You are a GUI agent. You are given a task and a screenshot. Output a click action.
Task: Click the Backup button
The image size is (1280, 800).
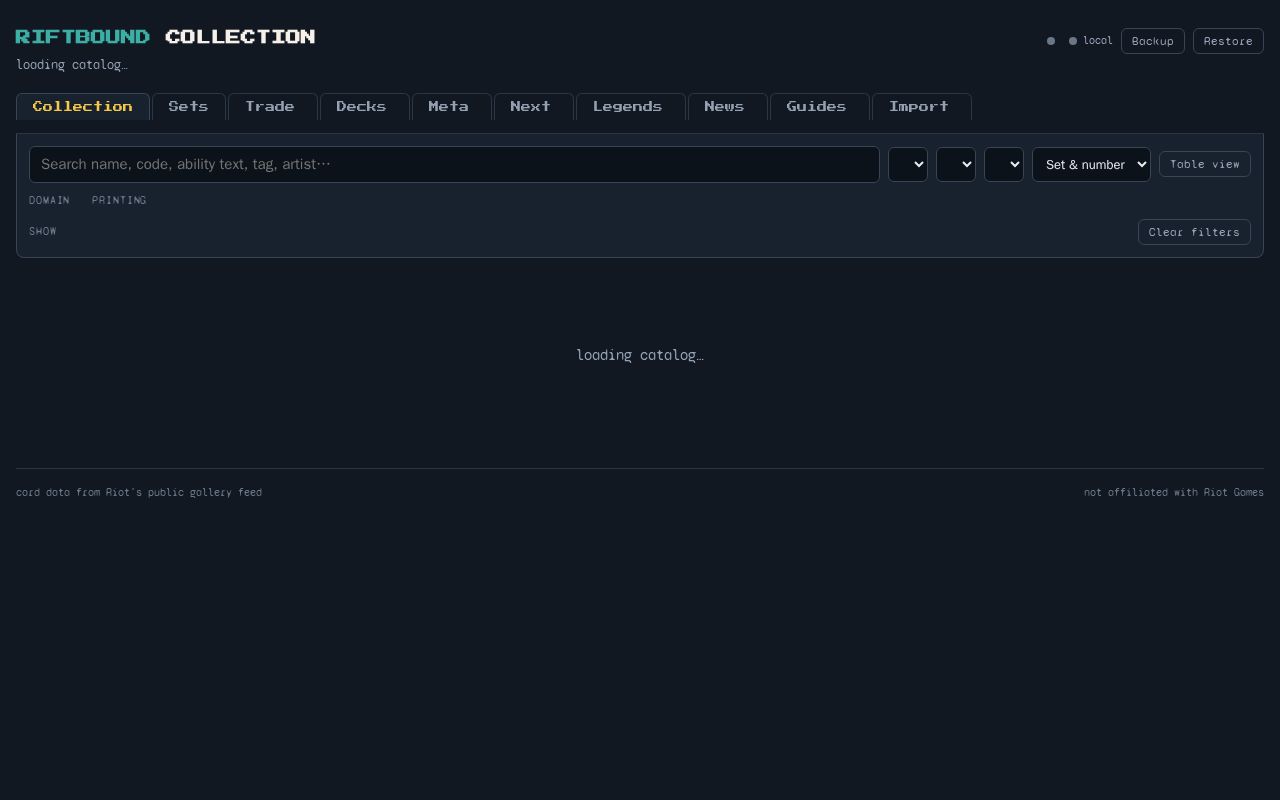click(1153, 41)
